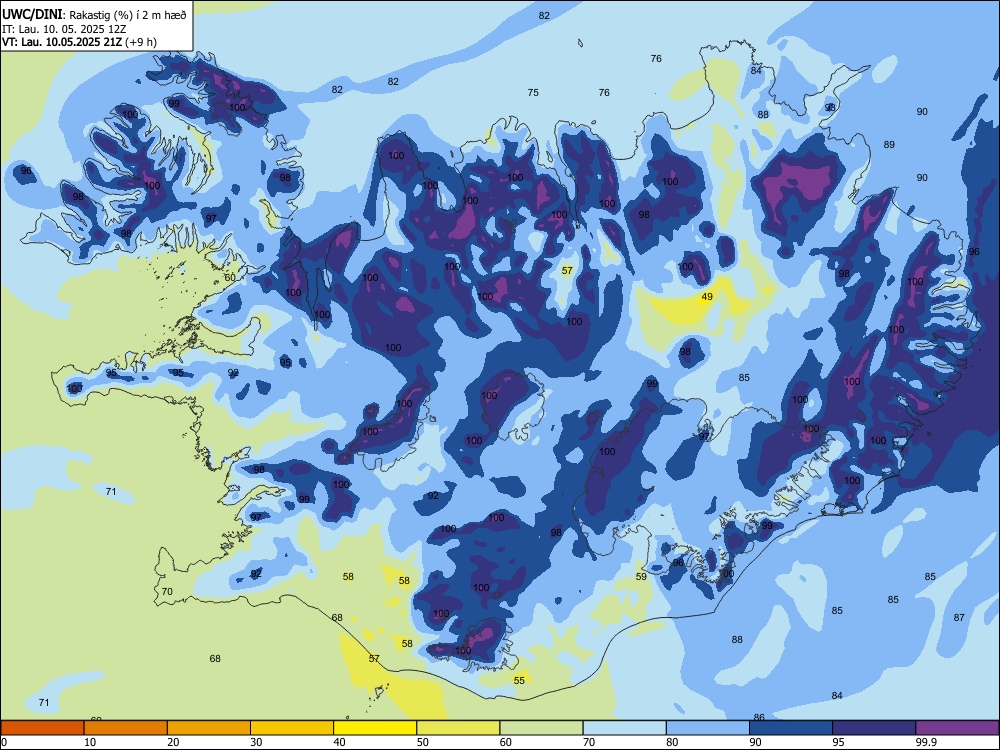Click the 59 value in southeast Iceland
The height and width of the screenshot is (750, 1000).
click(x=641, y=577)
